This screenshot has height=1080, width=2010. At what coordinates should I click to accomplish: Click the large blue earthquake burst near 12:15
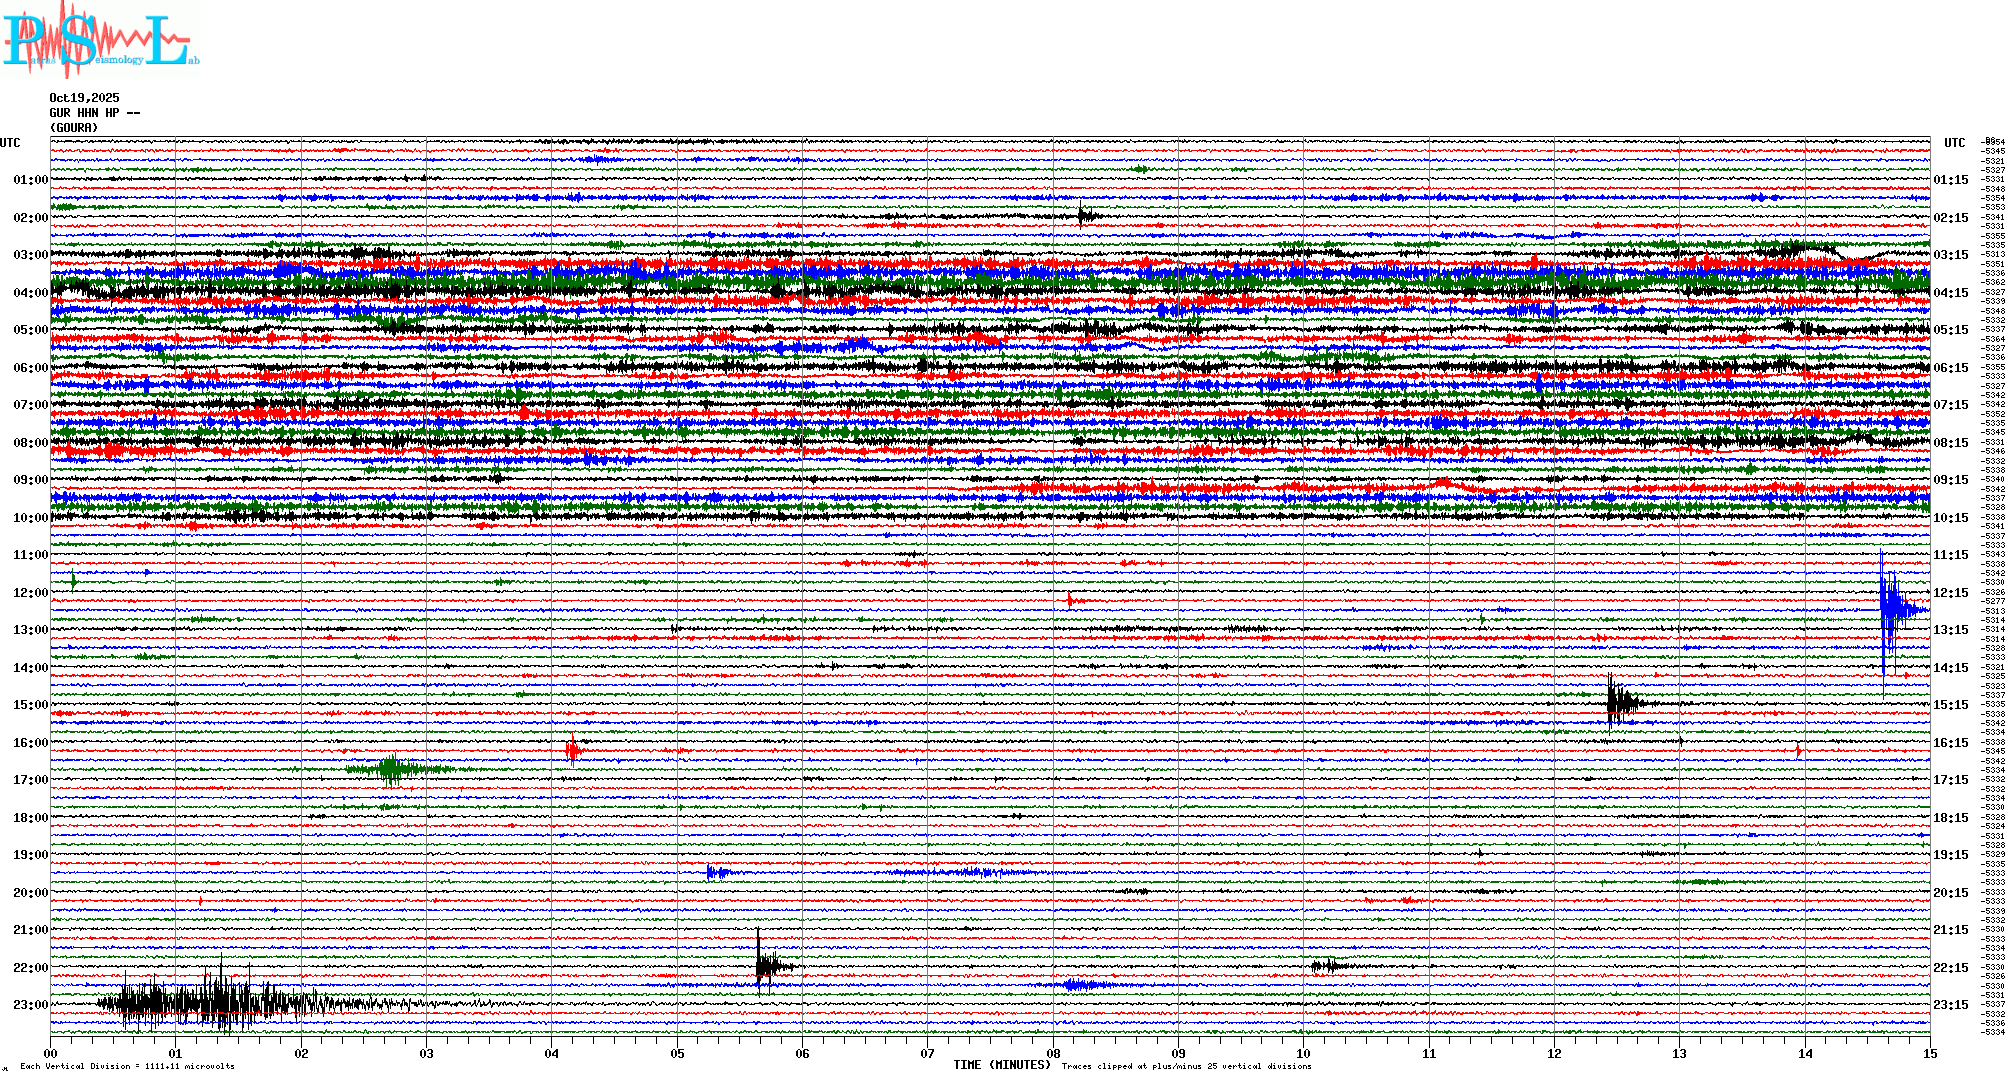tap(1892, 608)
